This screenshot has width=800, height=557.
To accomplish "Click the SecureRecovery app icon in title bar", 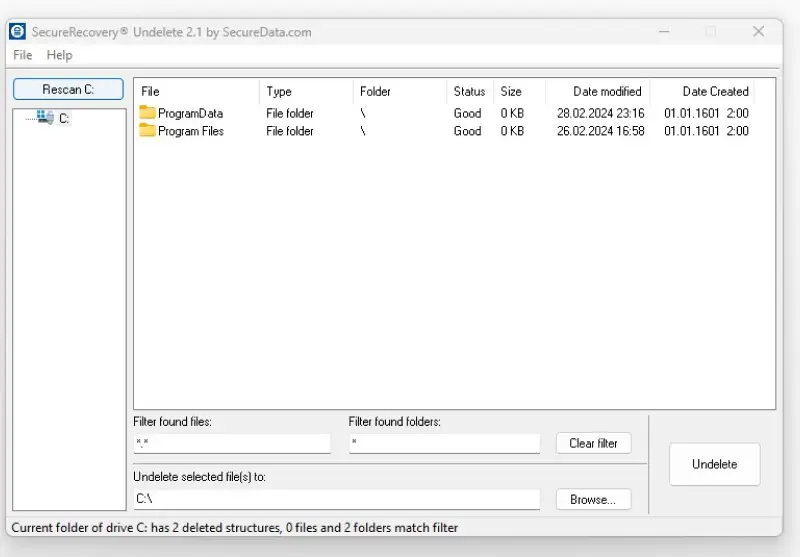I will point(17,32).
